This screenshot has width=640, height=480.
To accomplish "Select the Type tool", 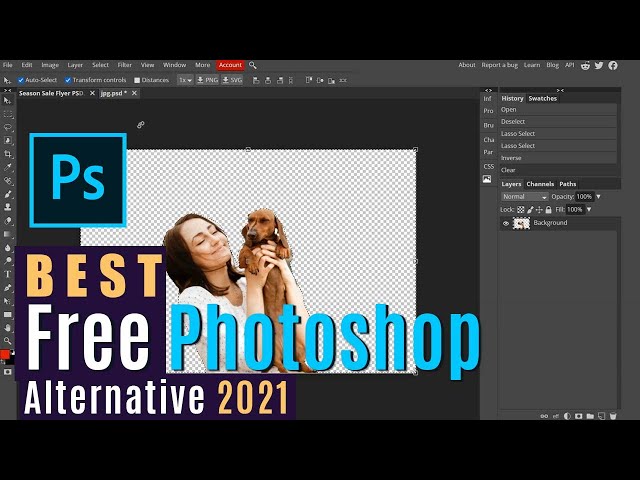I will coord(8,274).
